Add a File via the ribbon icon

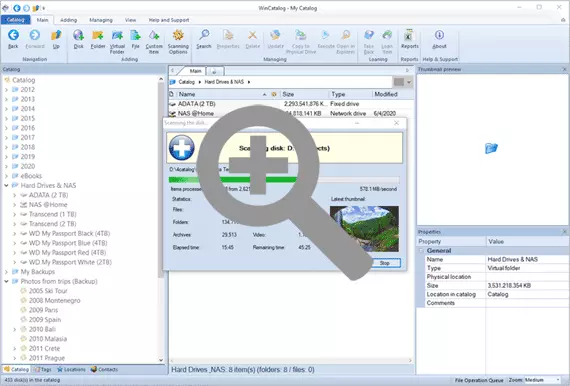(x=135, y=35)
